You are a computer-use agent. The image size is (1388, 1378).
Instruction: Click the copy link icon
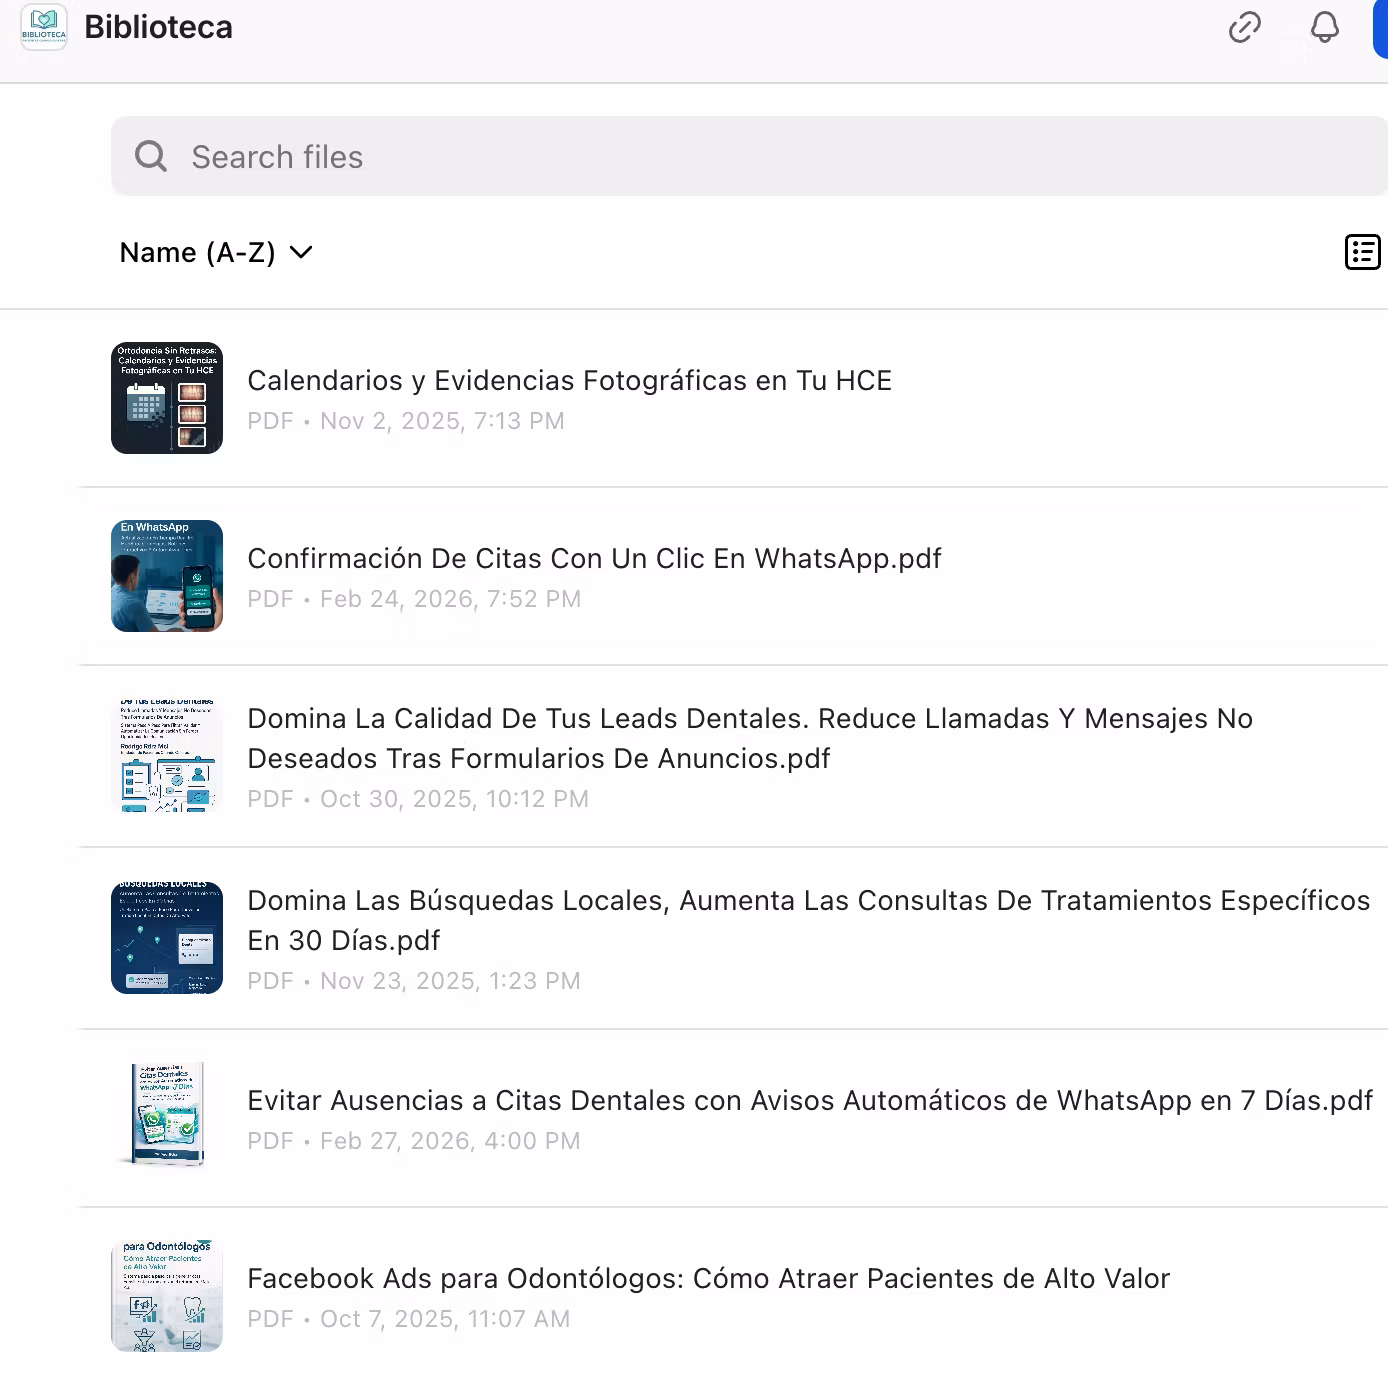point(1244,28)
